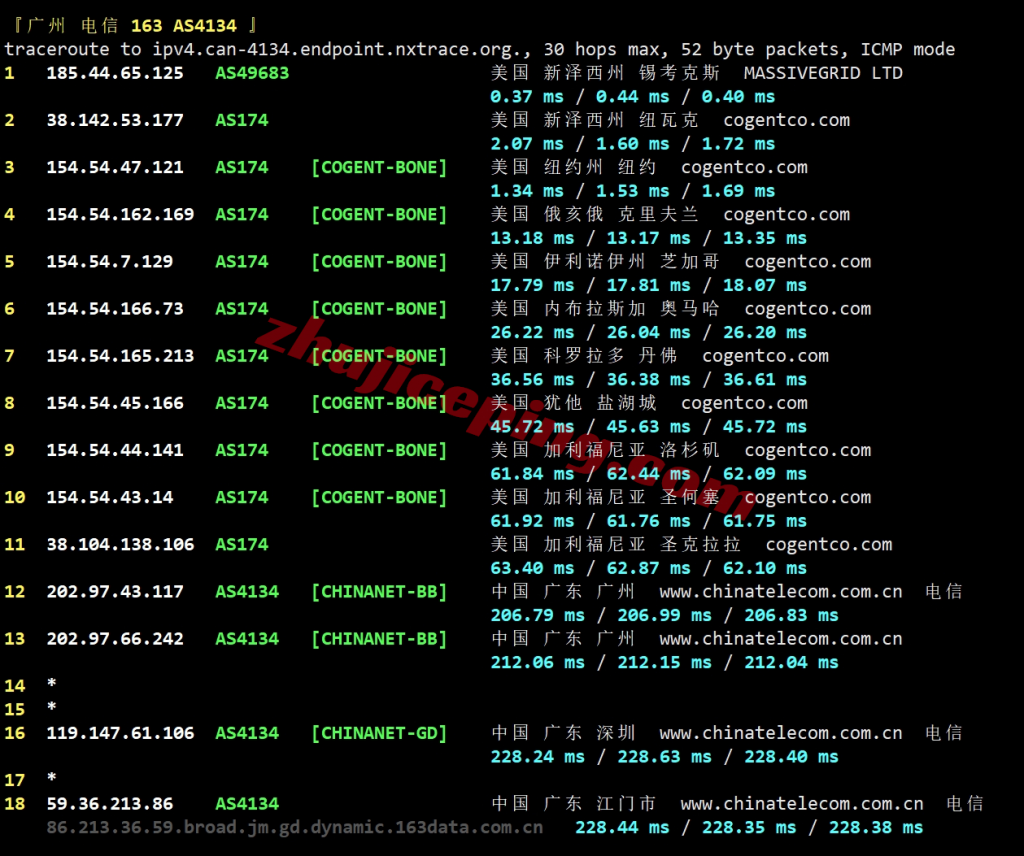Click the AS49683 label on hop 1
This screenshot has width=1024, height=856.
click(x=252, y=73)
